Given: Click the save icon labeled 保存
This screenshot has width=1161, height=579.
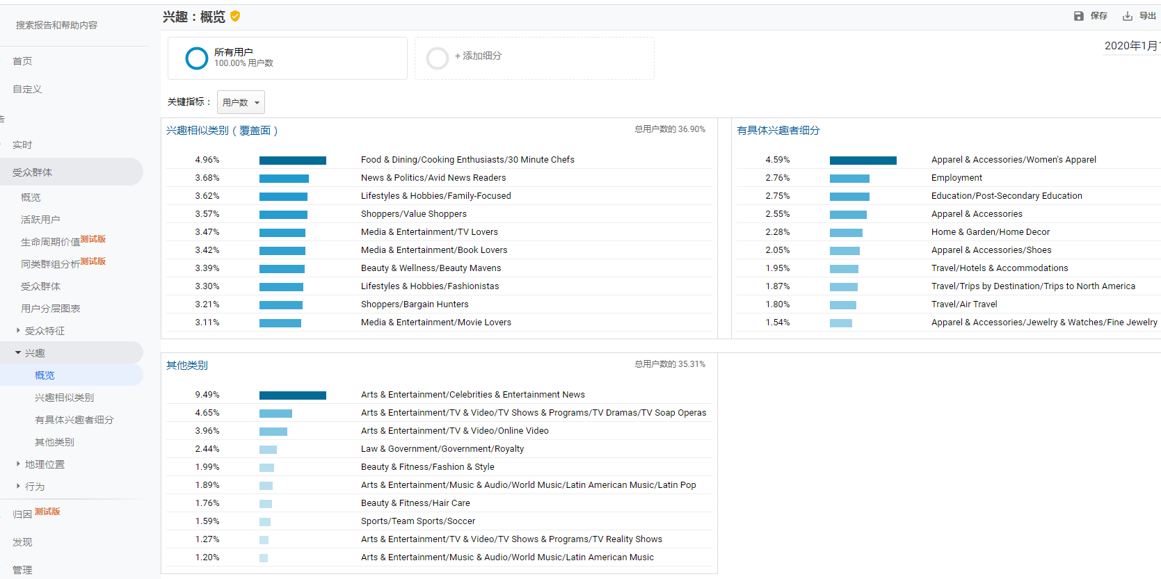Looking at the screenshot, I should (1079, 16).
